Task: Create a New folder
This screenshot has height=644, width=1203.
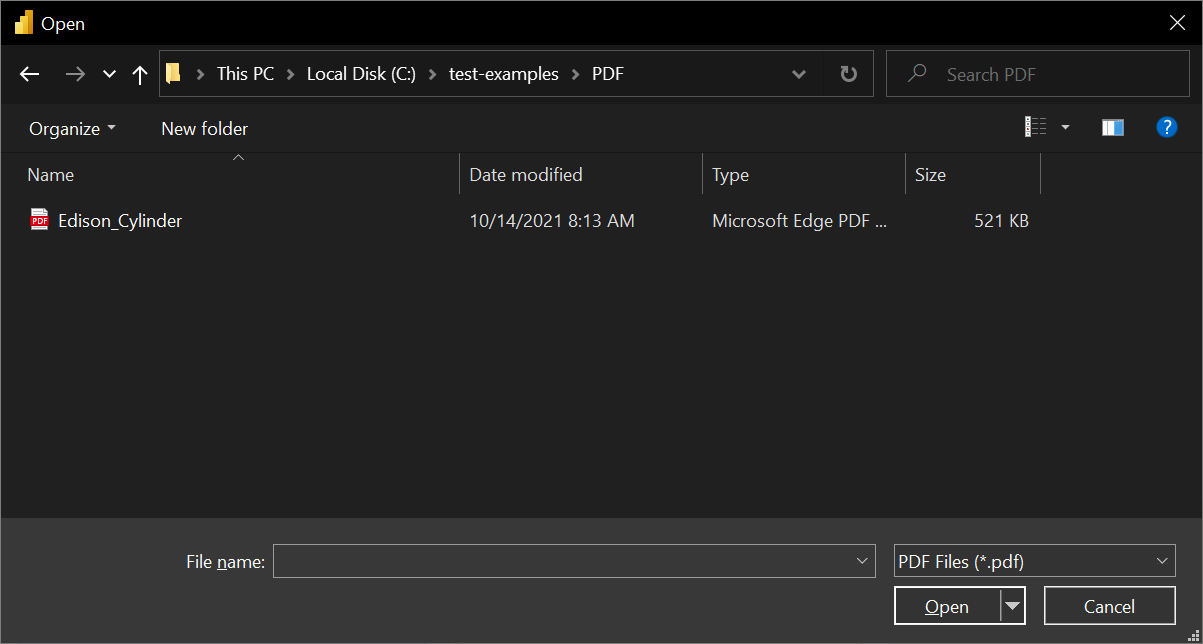Action: click(x=203, y=128)
